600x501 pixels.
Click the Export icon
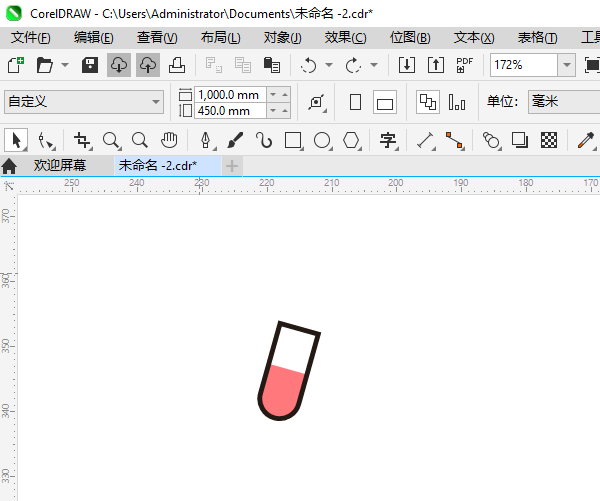tap(436, 65)
